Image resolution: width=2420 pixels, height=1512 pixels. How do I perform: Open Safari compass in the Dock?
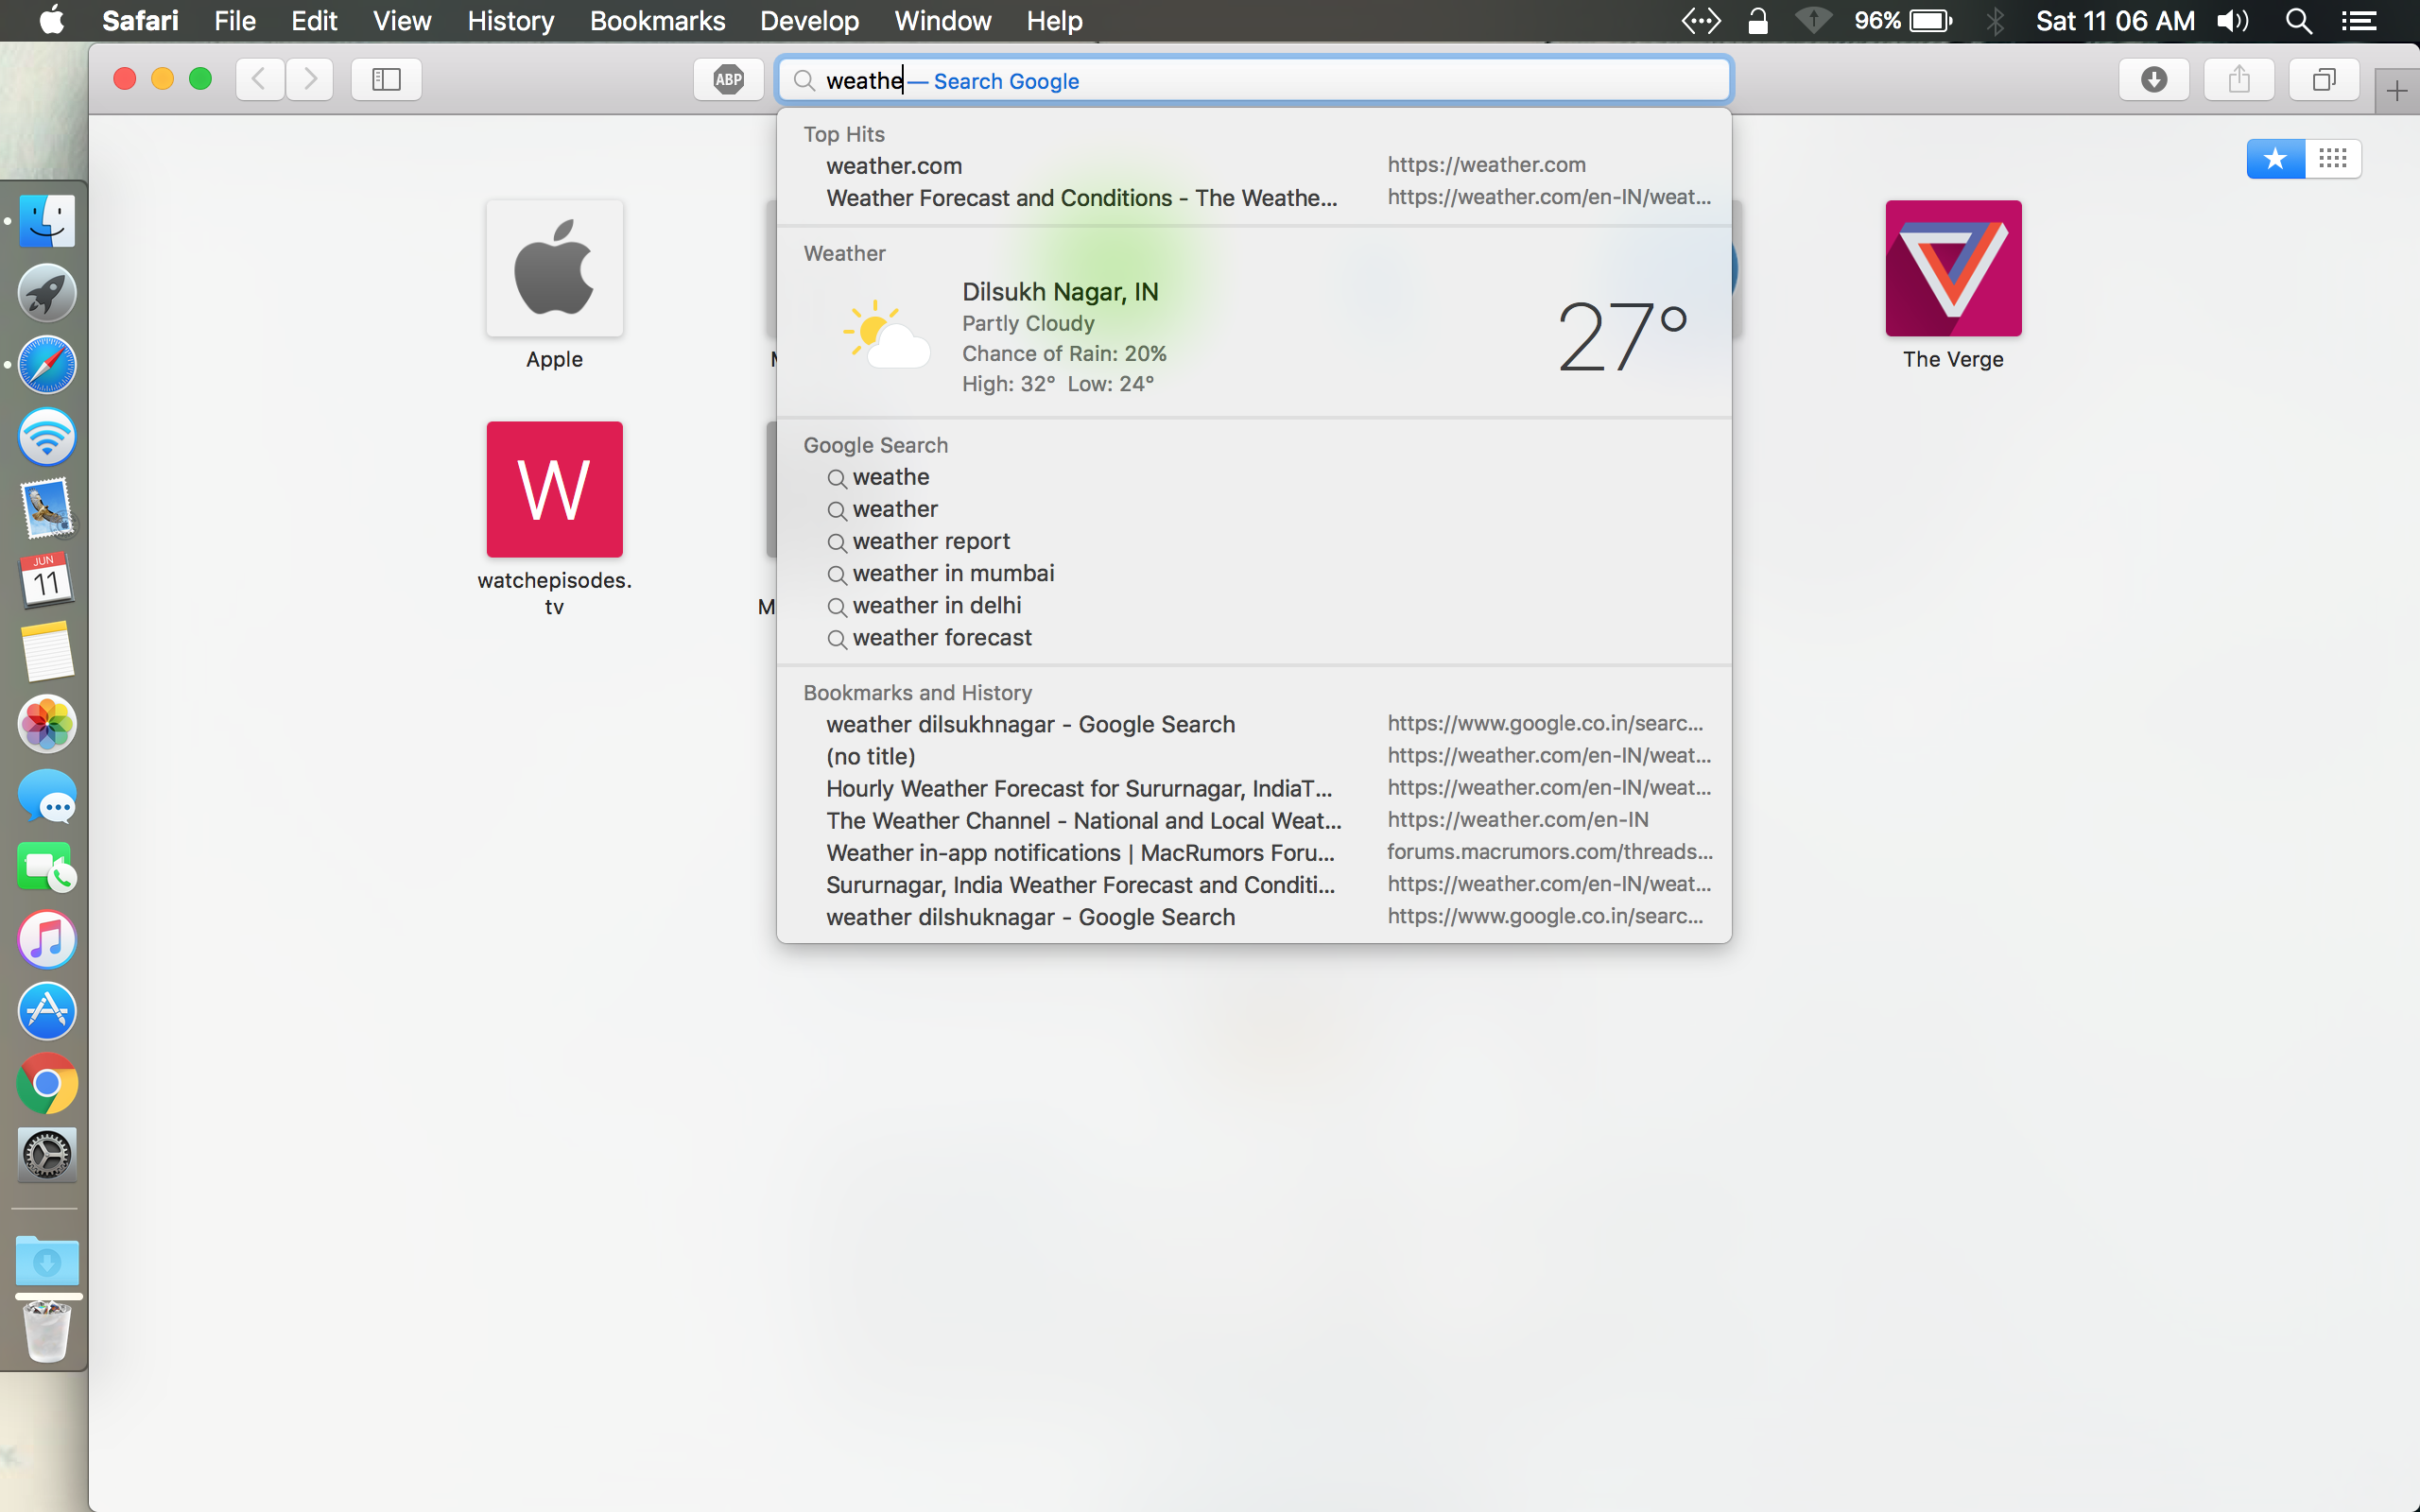point(47,365)
